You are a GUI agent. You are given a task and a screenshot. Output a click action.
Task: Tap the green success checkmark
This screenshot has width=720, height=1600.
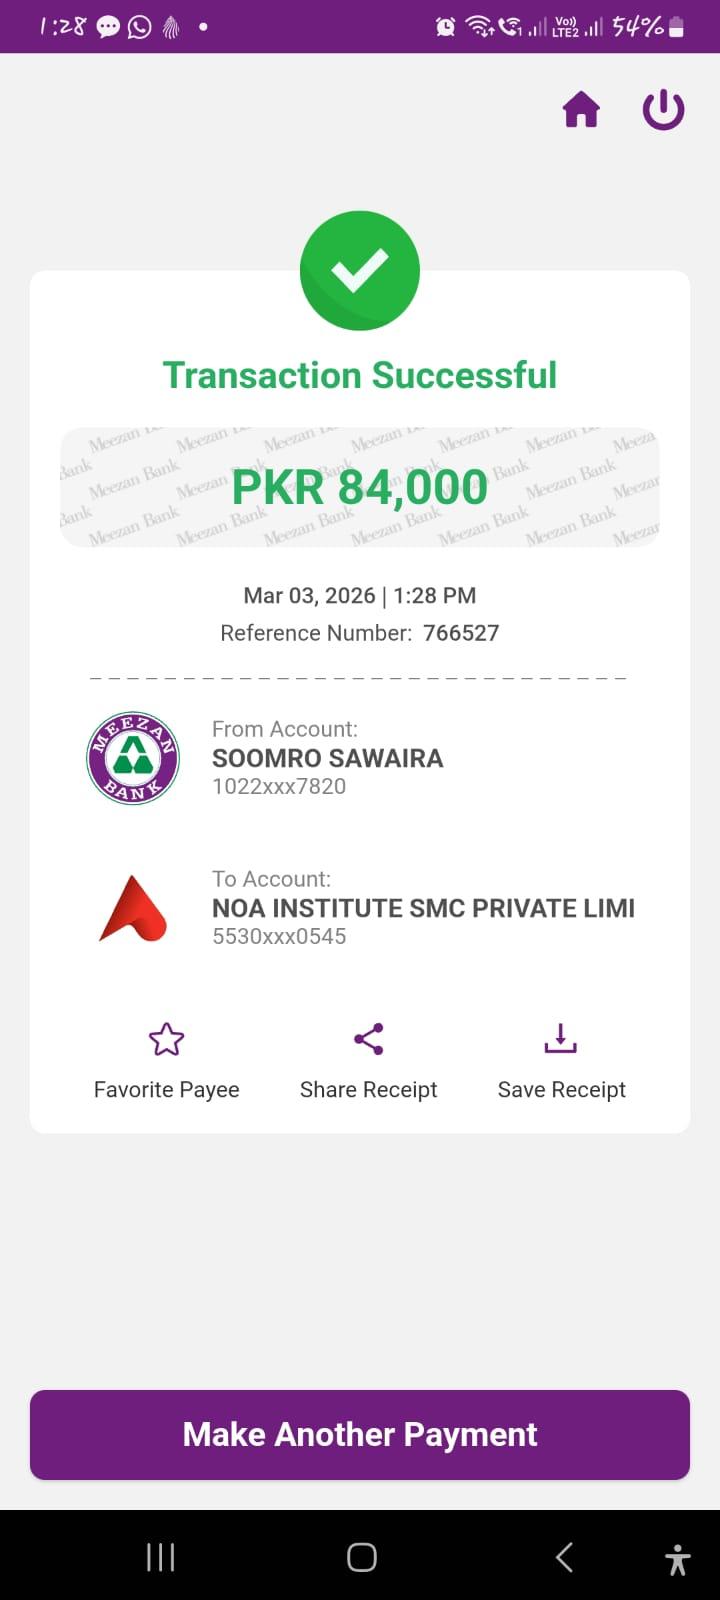pyautogui.click(x=360, y=270)
